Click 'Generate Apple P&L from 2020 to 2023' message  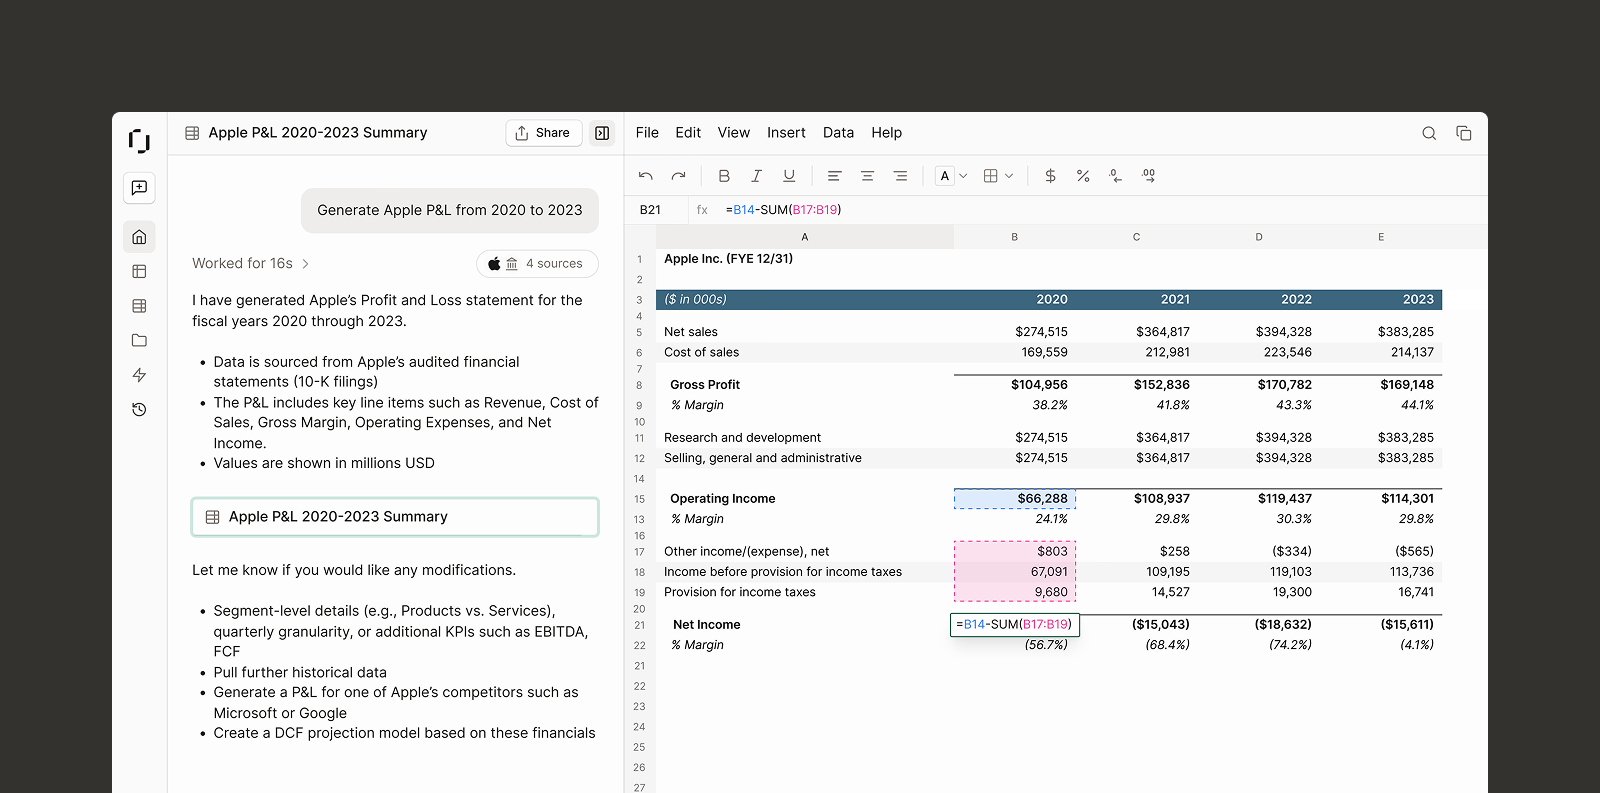[450, 210]
